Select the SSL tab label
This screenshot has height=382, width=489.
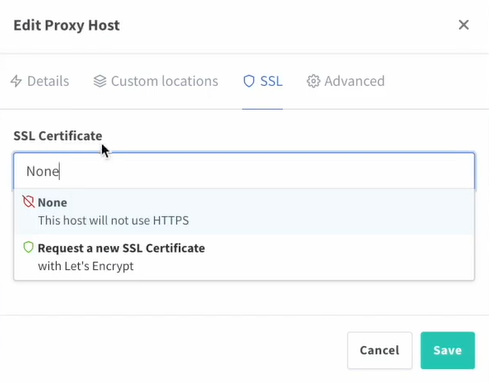[271, 81]
